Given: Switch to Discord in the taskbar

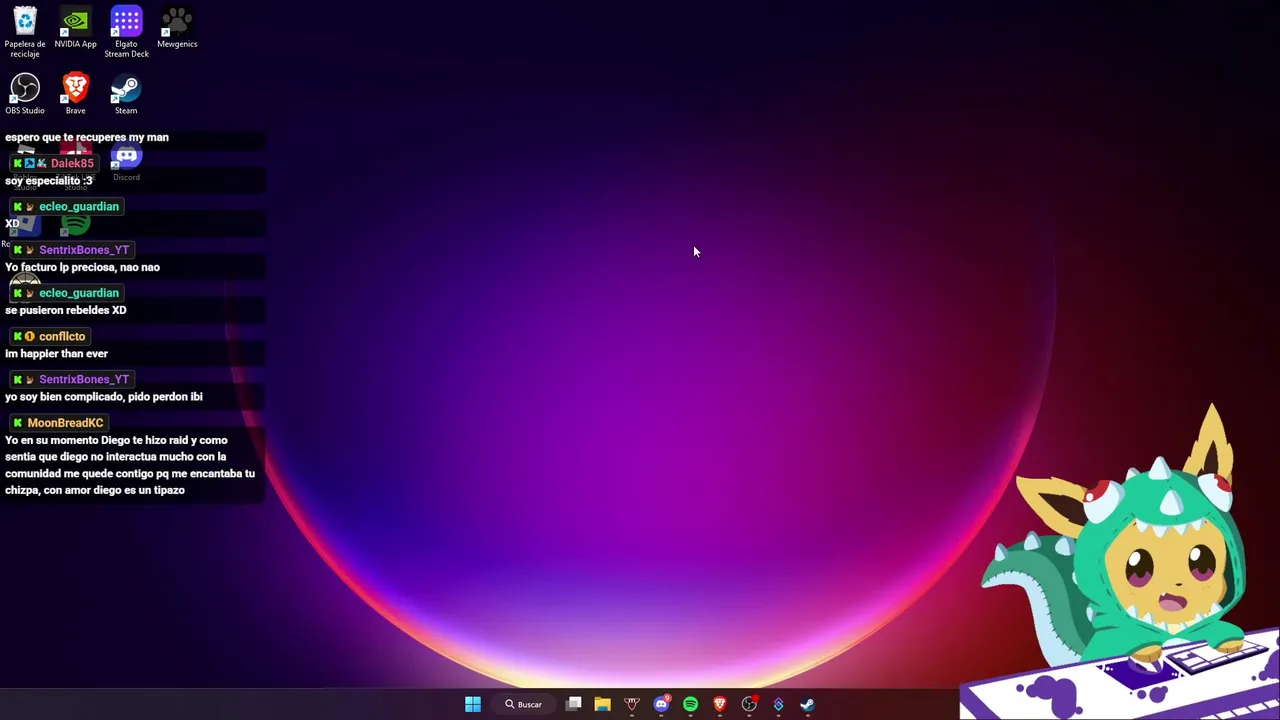Looking at the screenshot, I should (x=661, y=704).
